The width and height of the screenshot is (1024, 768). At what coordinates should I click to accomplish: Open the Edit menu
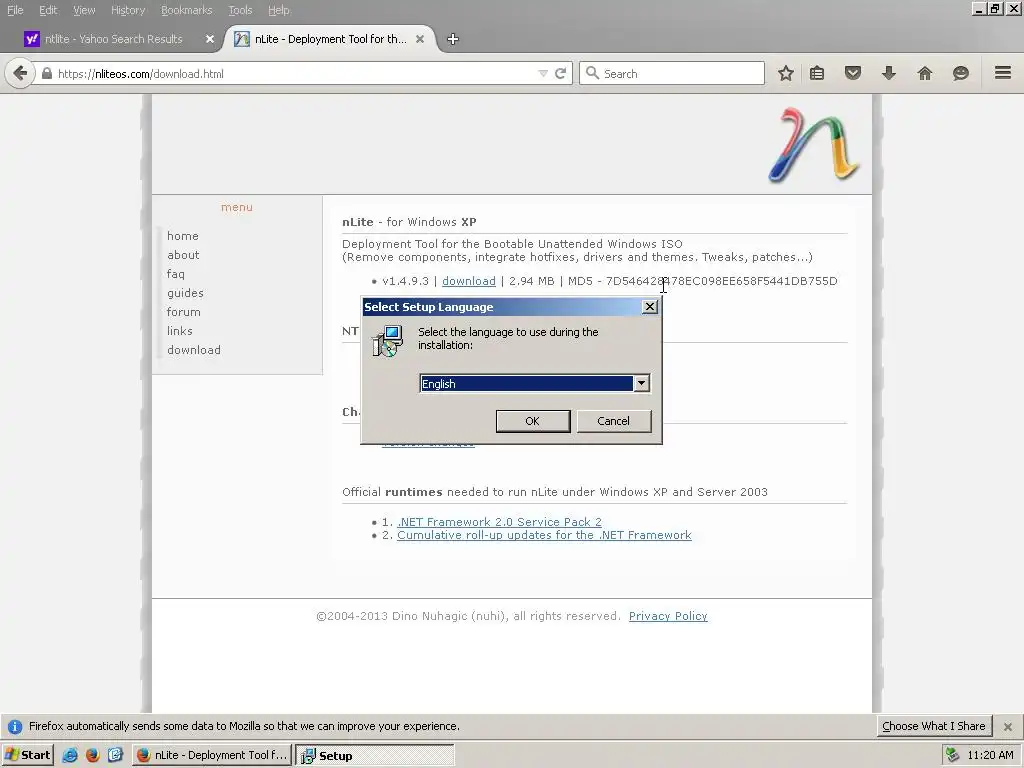coord(48,10)
